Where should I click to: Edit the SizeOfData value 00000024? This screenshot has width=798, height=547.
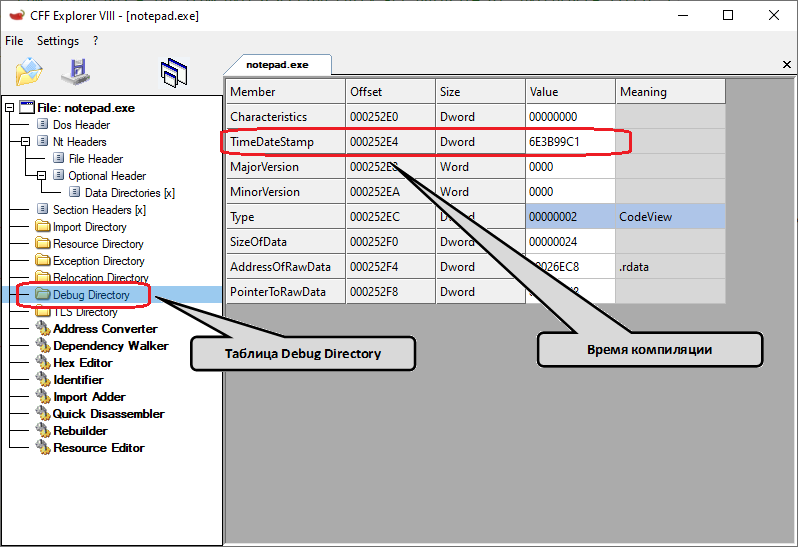click(x=571, y=241)
